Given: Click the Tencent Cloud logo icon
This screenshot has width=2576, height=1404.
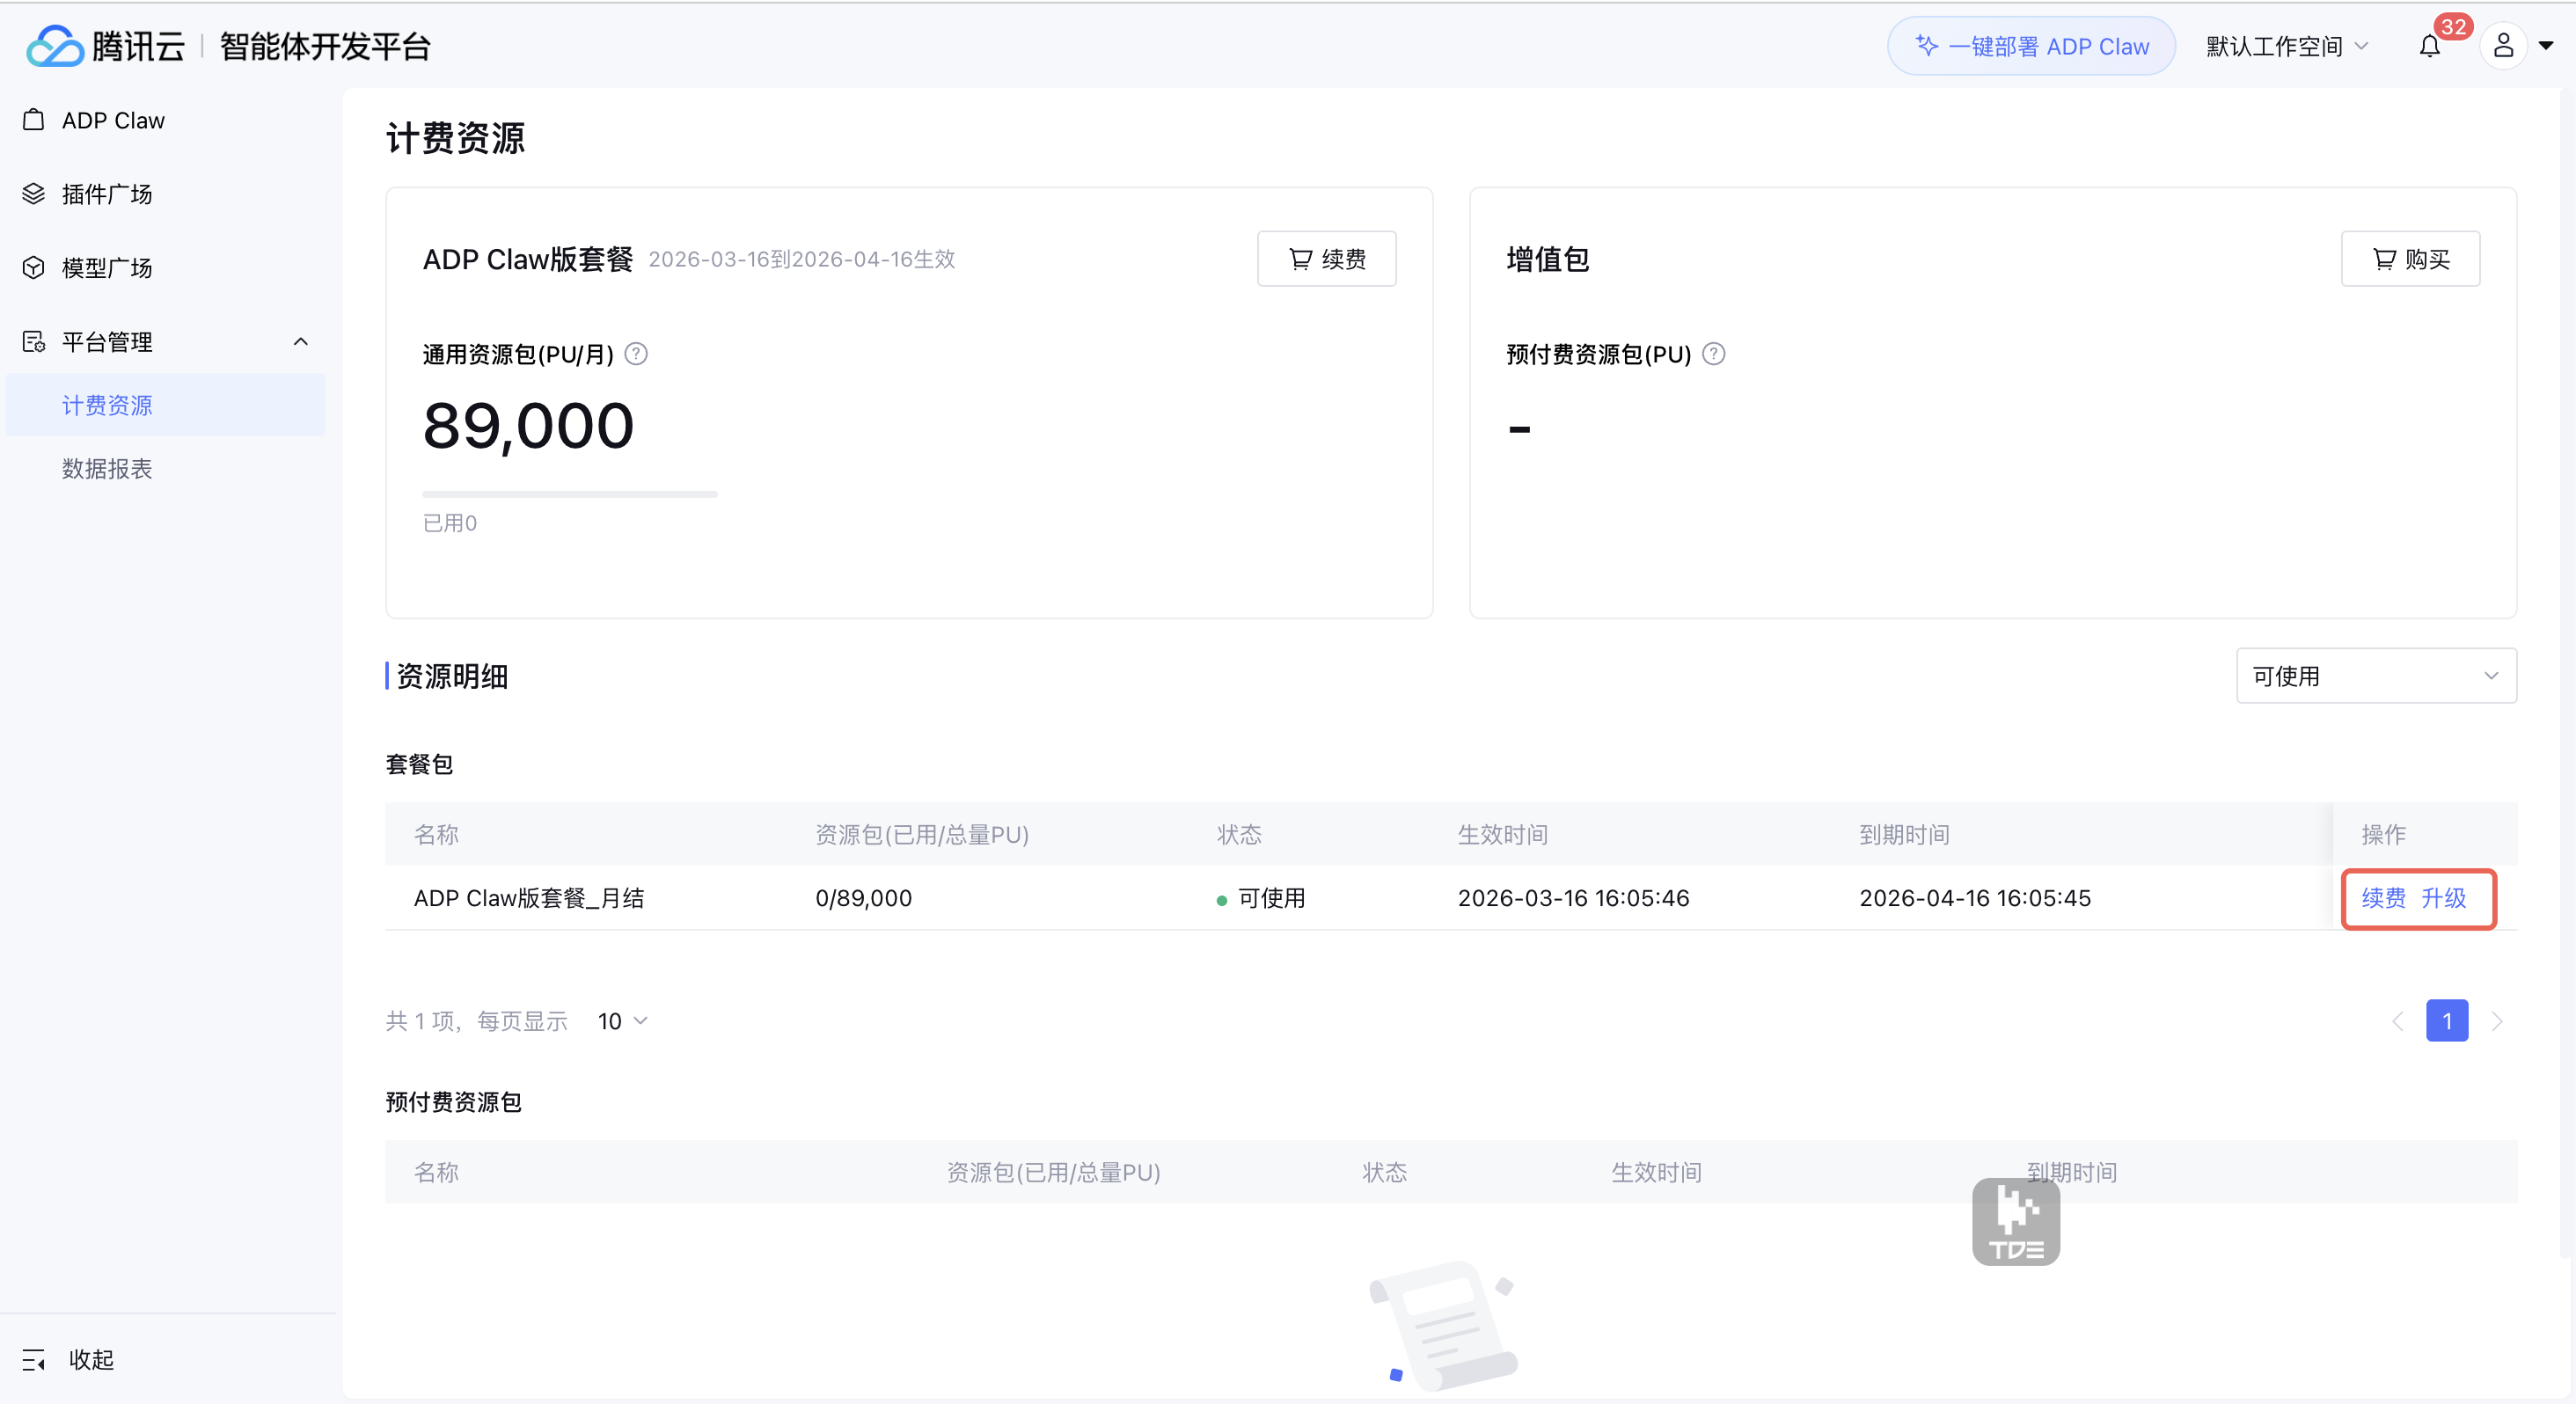Looking at the screenshot, I should 54,46.
